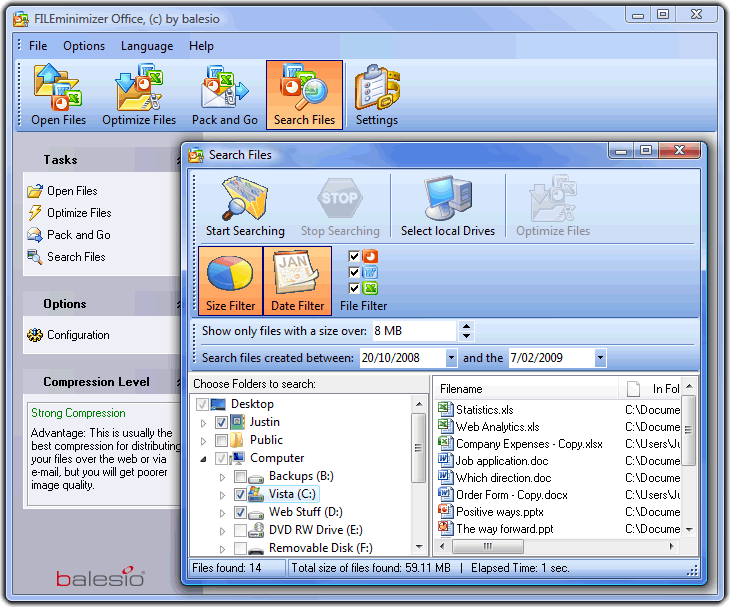Click Pack and Go in Tasks panel
This screenshot has width=730, height=607.
[78, 235]
